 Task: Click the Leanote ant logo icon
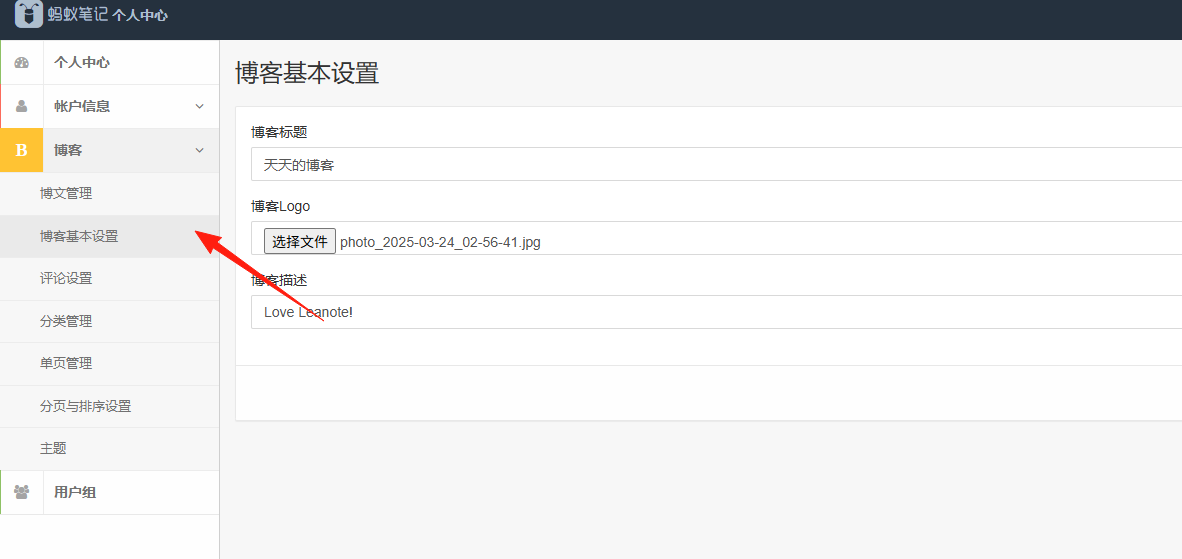click(29, 14)
